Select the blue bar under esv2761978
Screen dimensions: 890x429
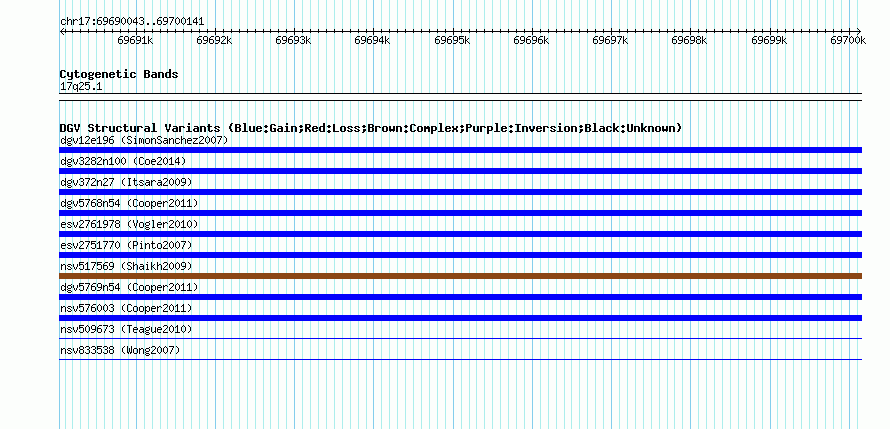(460, 234)
